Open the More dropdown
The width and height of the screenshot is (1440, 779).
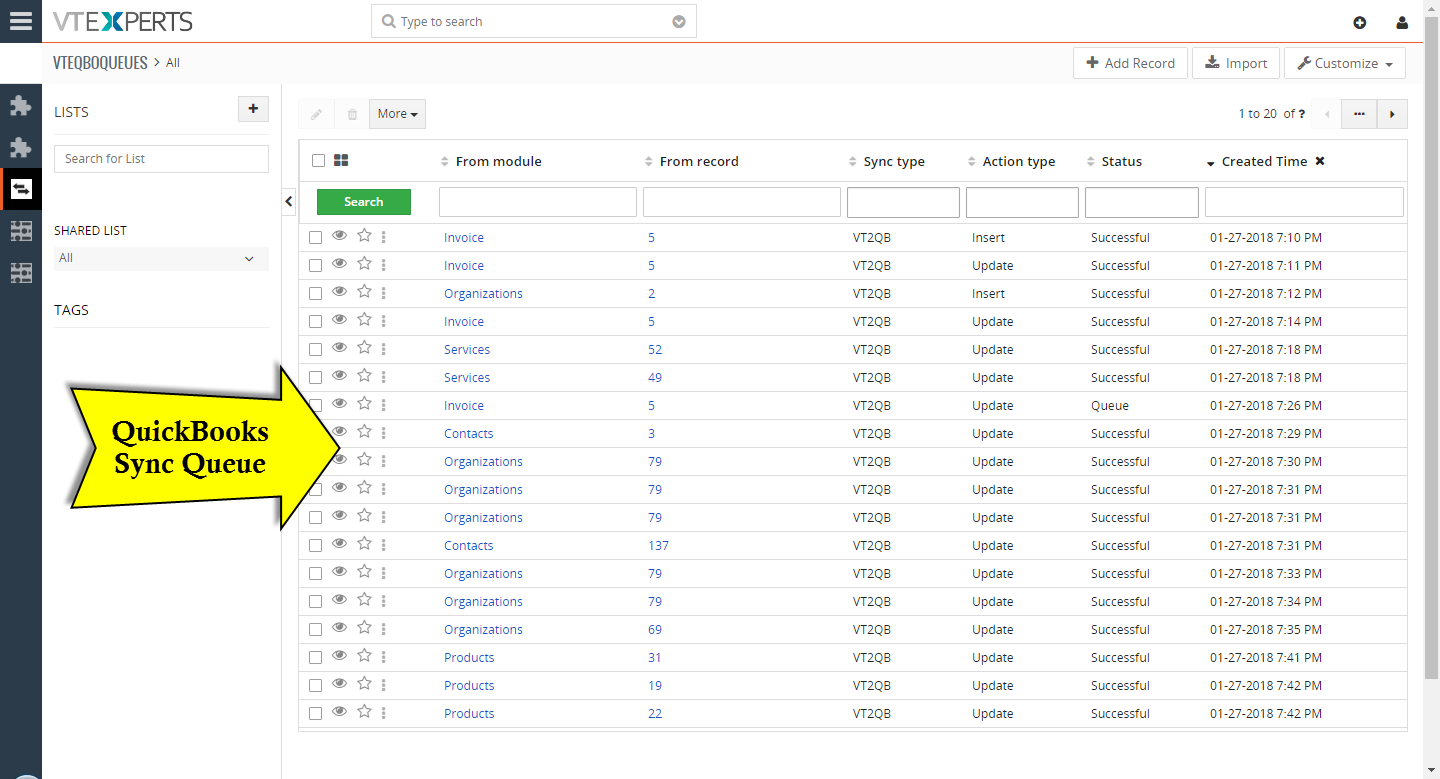tap(397, 114)
